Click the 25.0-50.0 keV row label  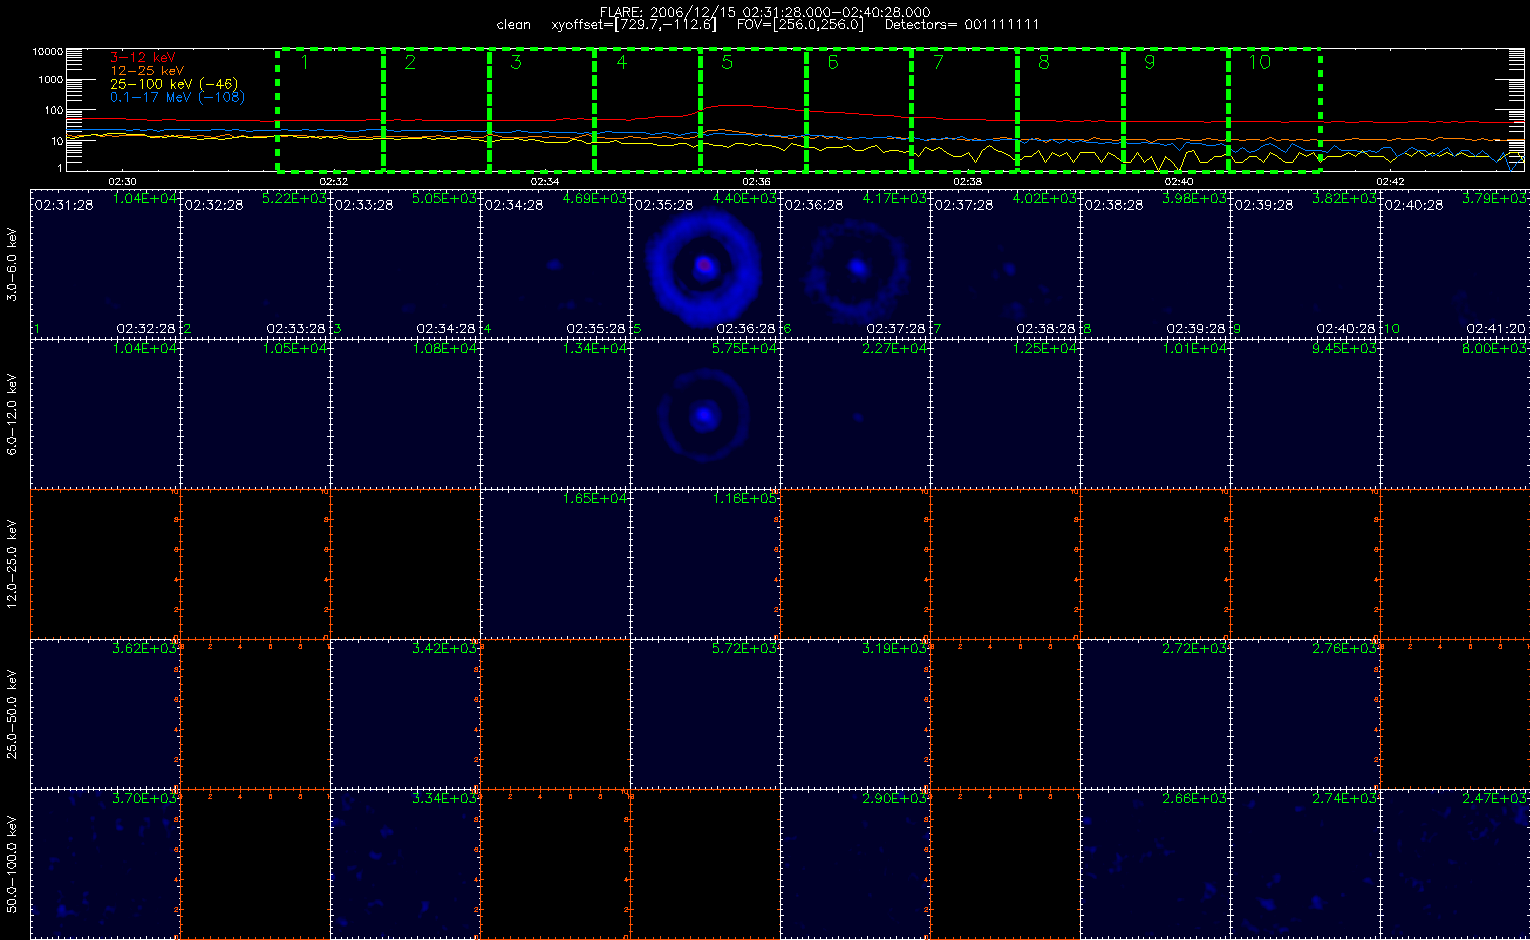[x=13, y=714]
